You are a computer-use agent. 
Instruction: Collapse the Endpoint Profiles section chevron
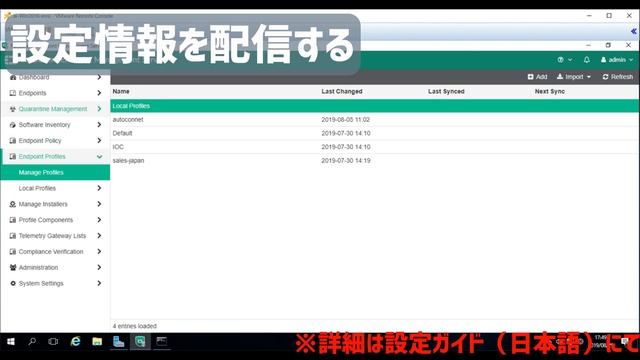(99, 157)
